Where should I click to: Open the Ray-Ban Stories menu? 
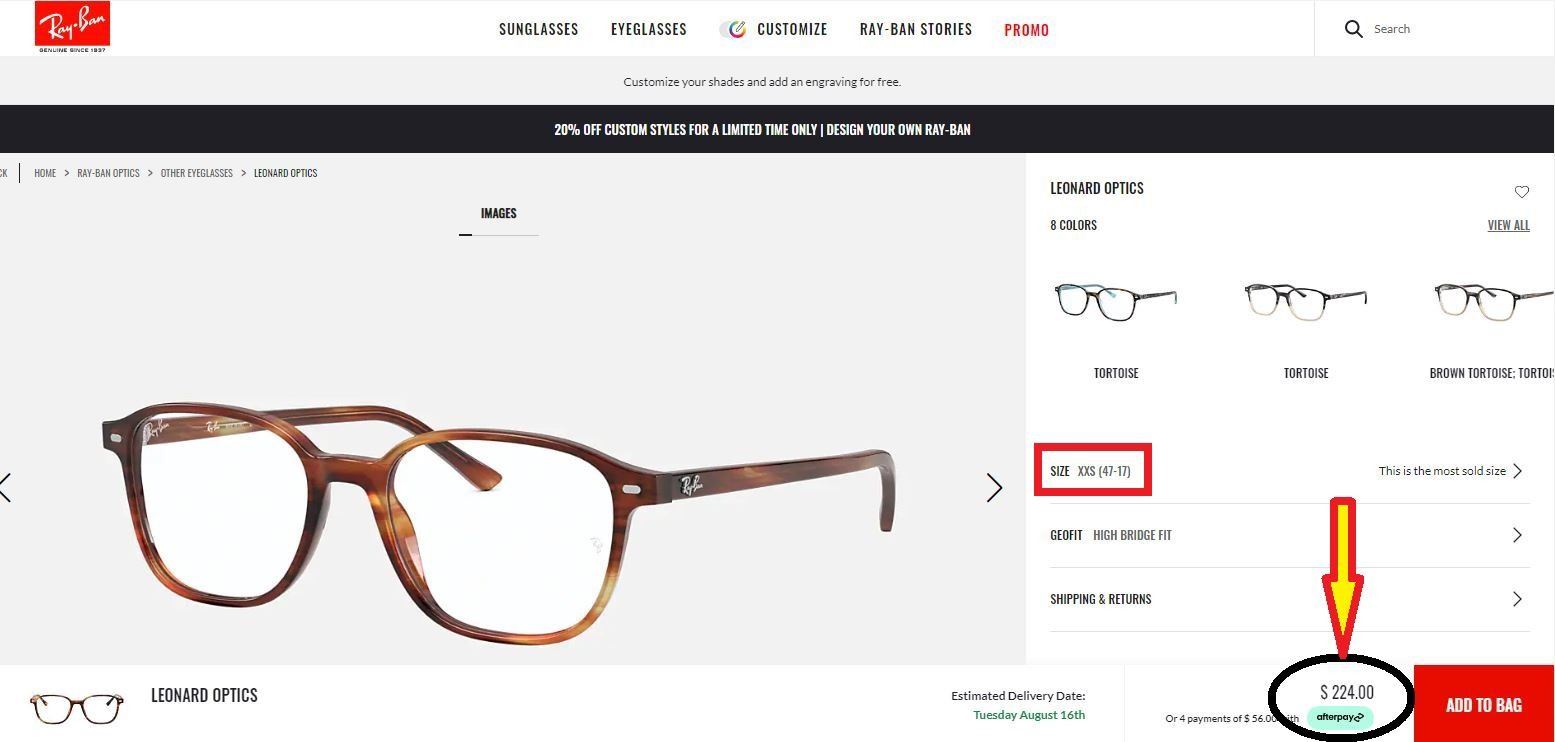click(916, 29)
